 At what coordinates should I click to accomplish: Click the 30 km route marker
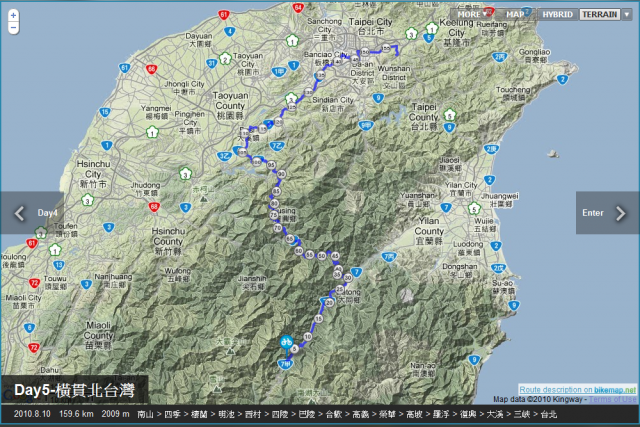pos(348,278)
